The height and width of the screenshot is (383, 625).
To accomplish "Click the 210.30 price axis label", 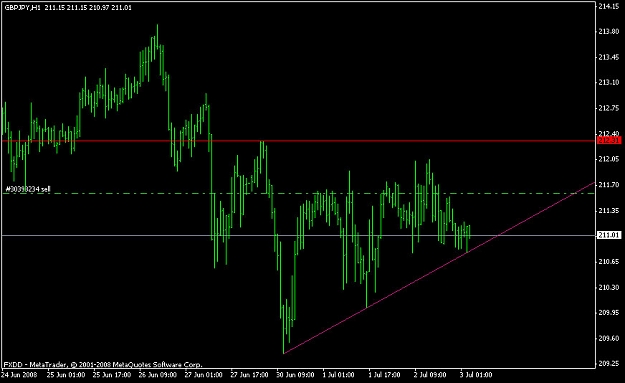I will coord(609,287).
